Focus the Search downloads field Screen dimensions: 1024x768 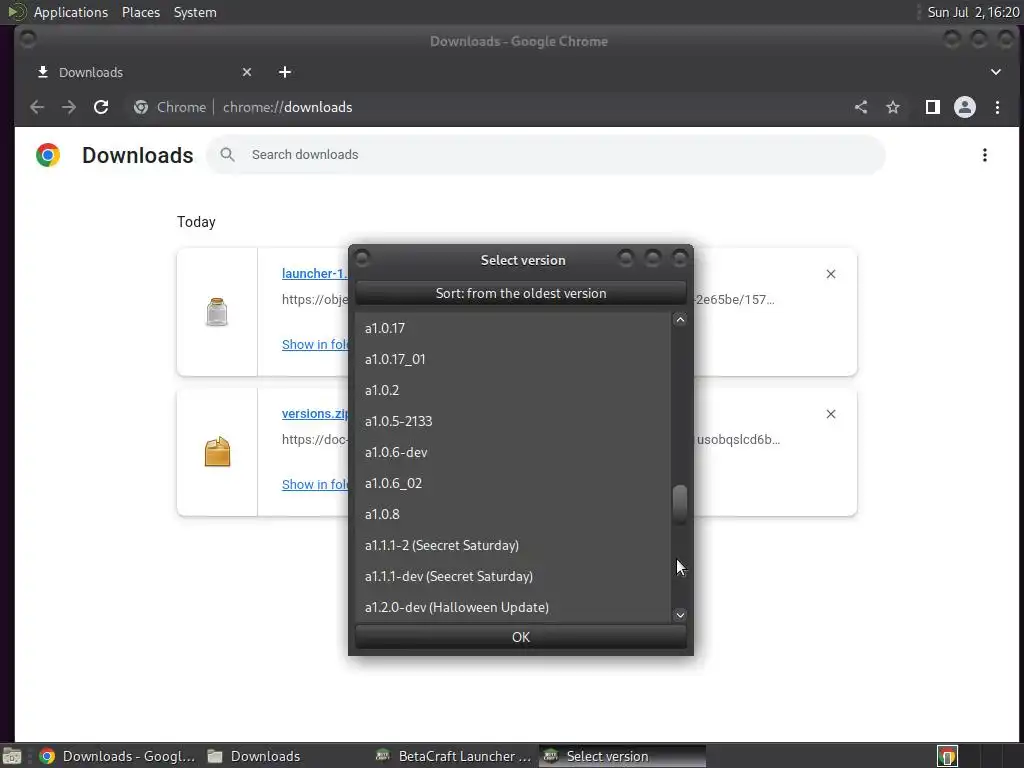[546, 155]
